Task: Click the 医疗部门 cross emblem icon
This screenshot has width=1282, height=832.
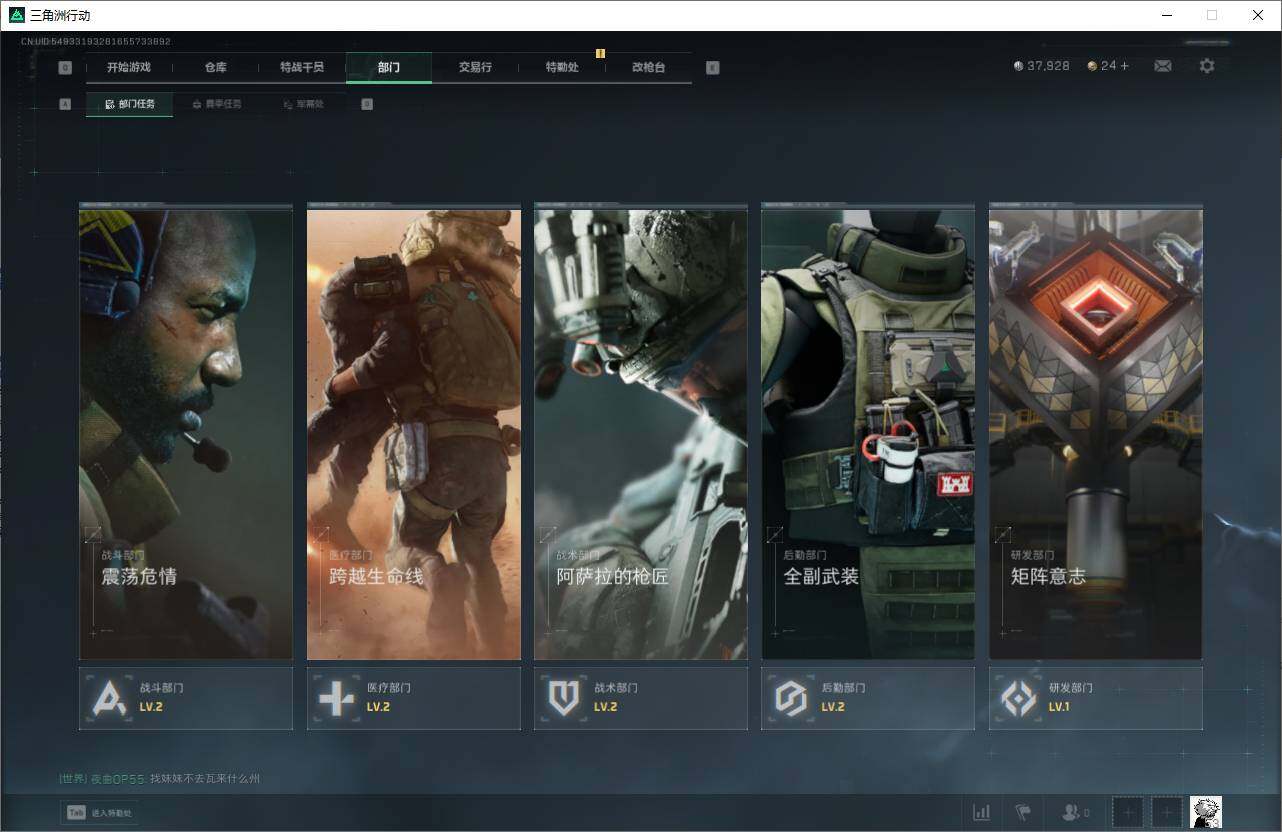Action: click(x=336, y=698)
